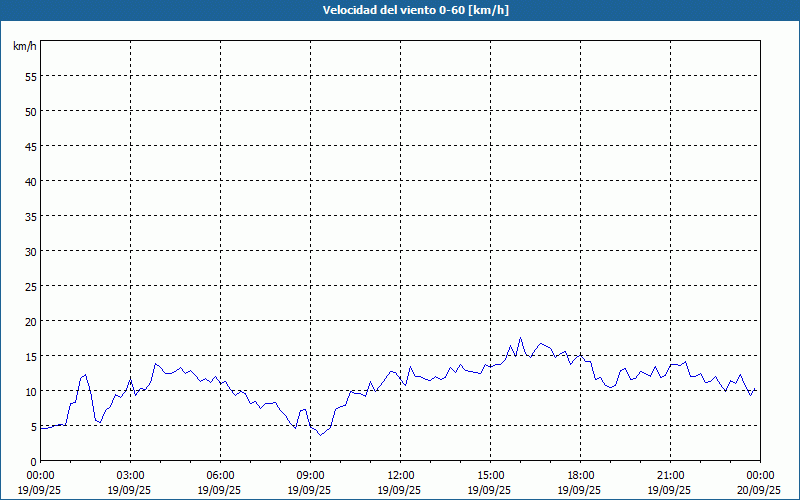
Task: Select the 15:00 time label
Action: pos(490,475)
